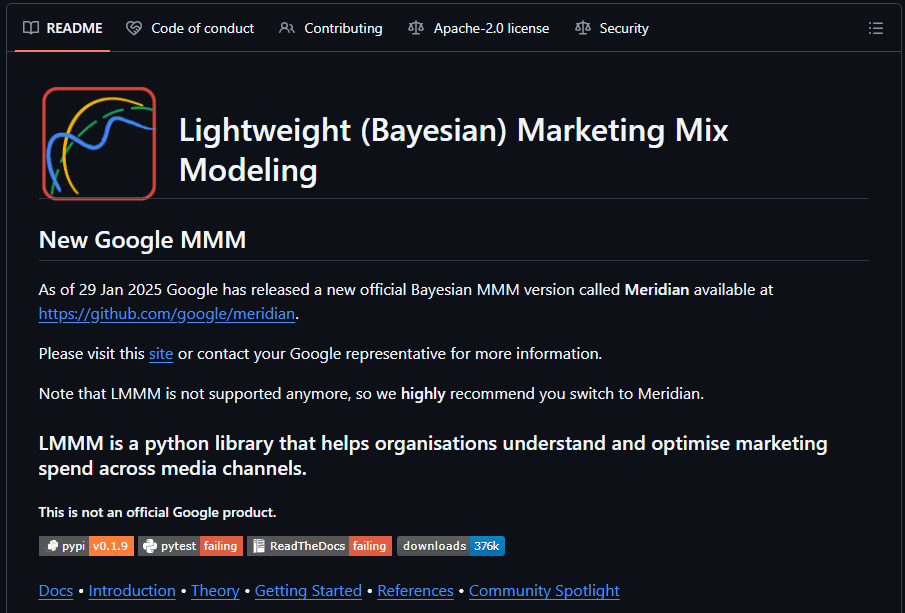Open the outline table of contents icon
905x613 pixels.
coord(876,28)
